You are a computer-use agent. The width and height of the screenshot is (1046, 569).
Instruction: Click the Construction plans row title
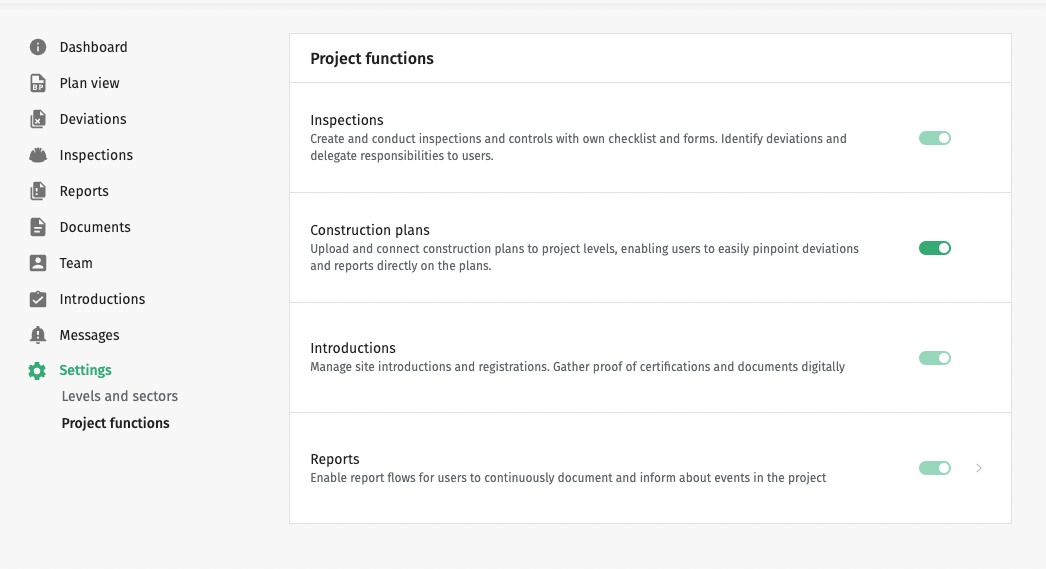pos(370,230)
